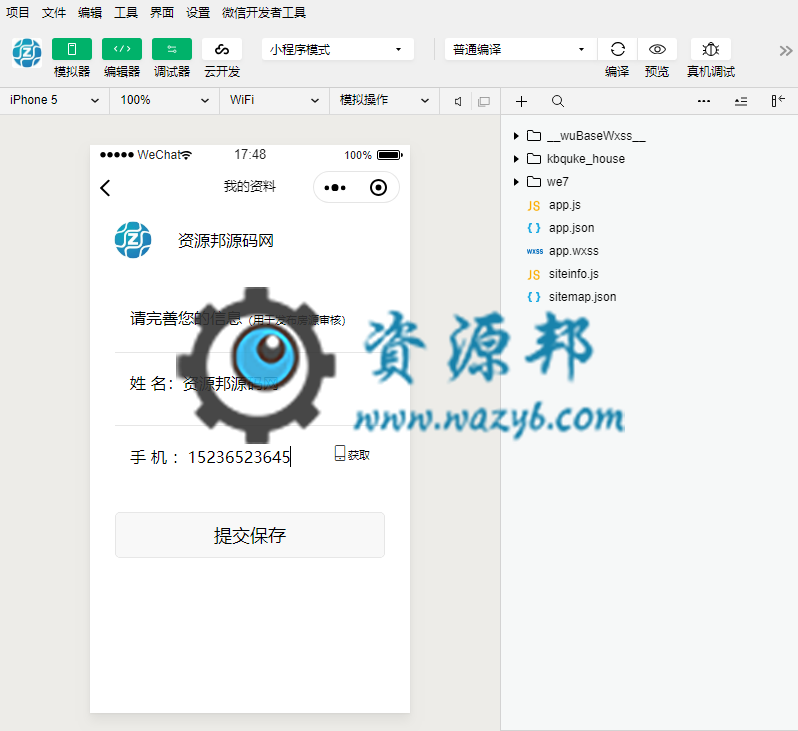
Task: Click the hide file panel icon
Action: [x=778, y=101]
